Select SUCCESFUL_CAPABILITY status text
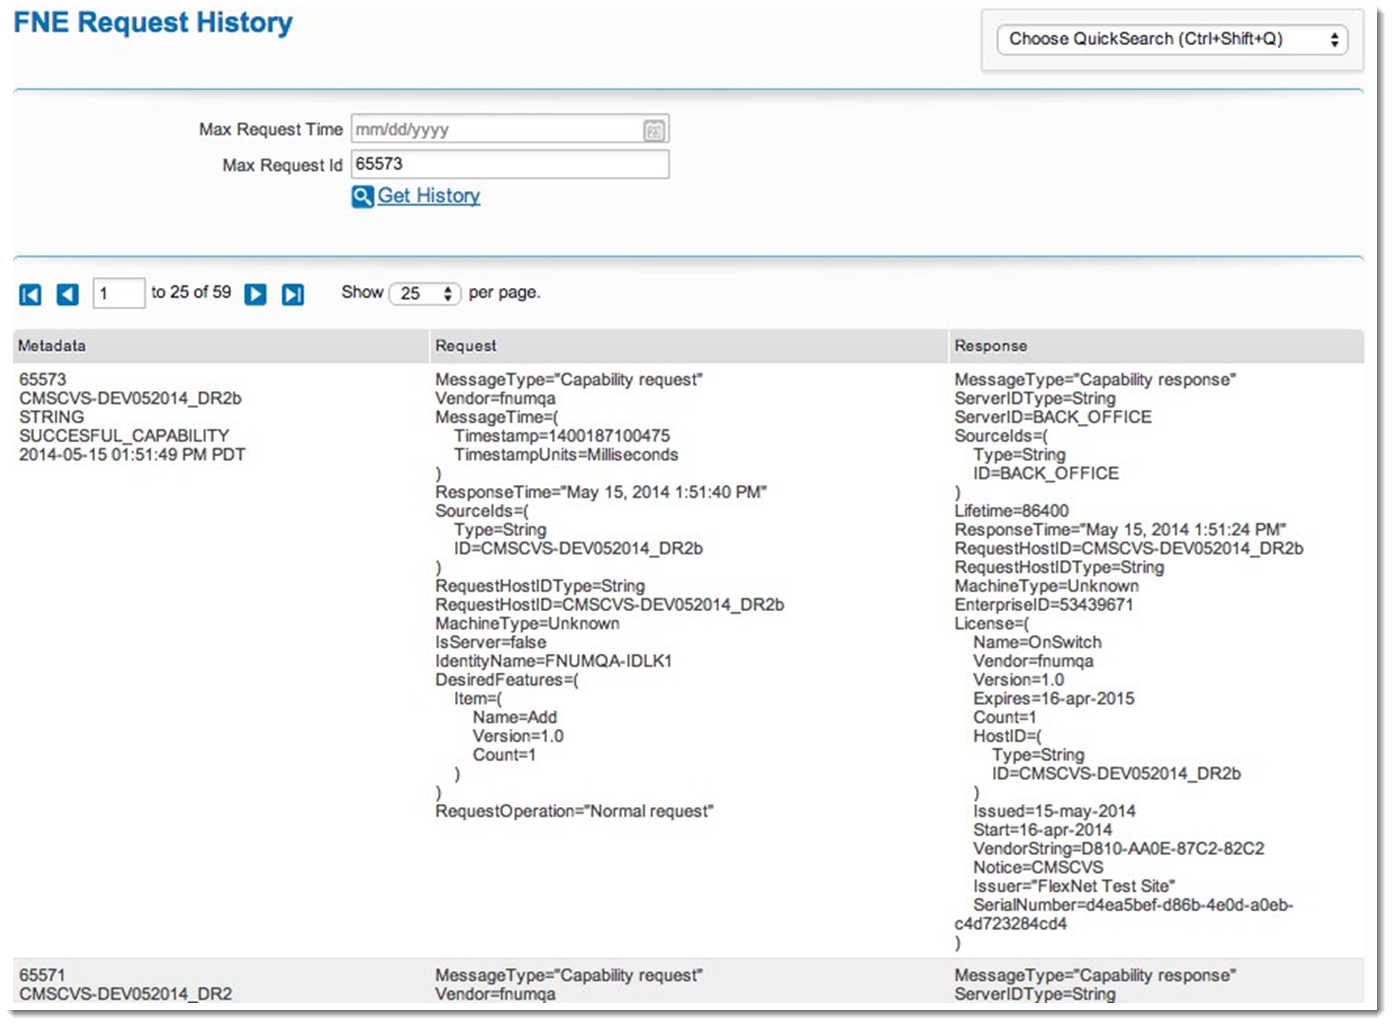 tap(124, 436)
